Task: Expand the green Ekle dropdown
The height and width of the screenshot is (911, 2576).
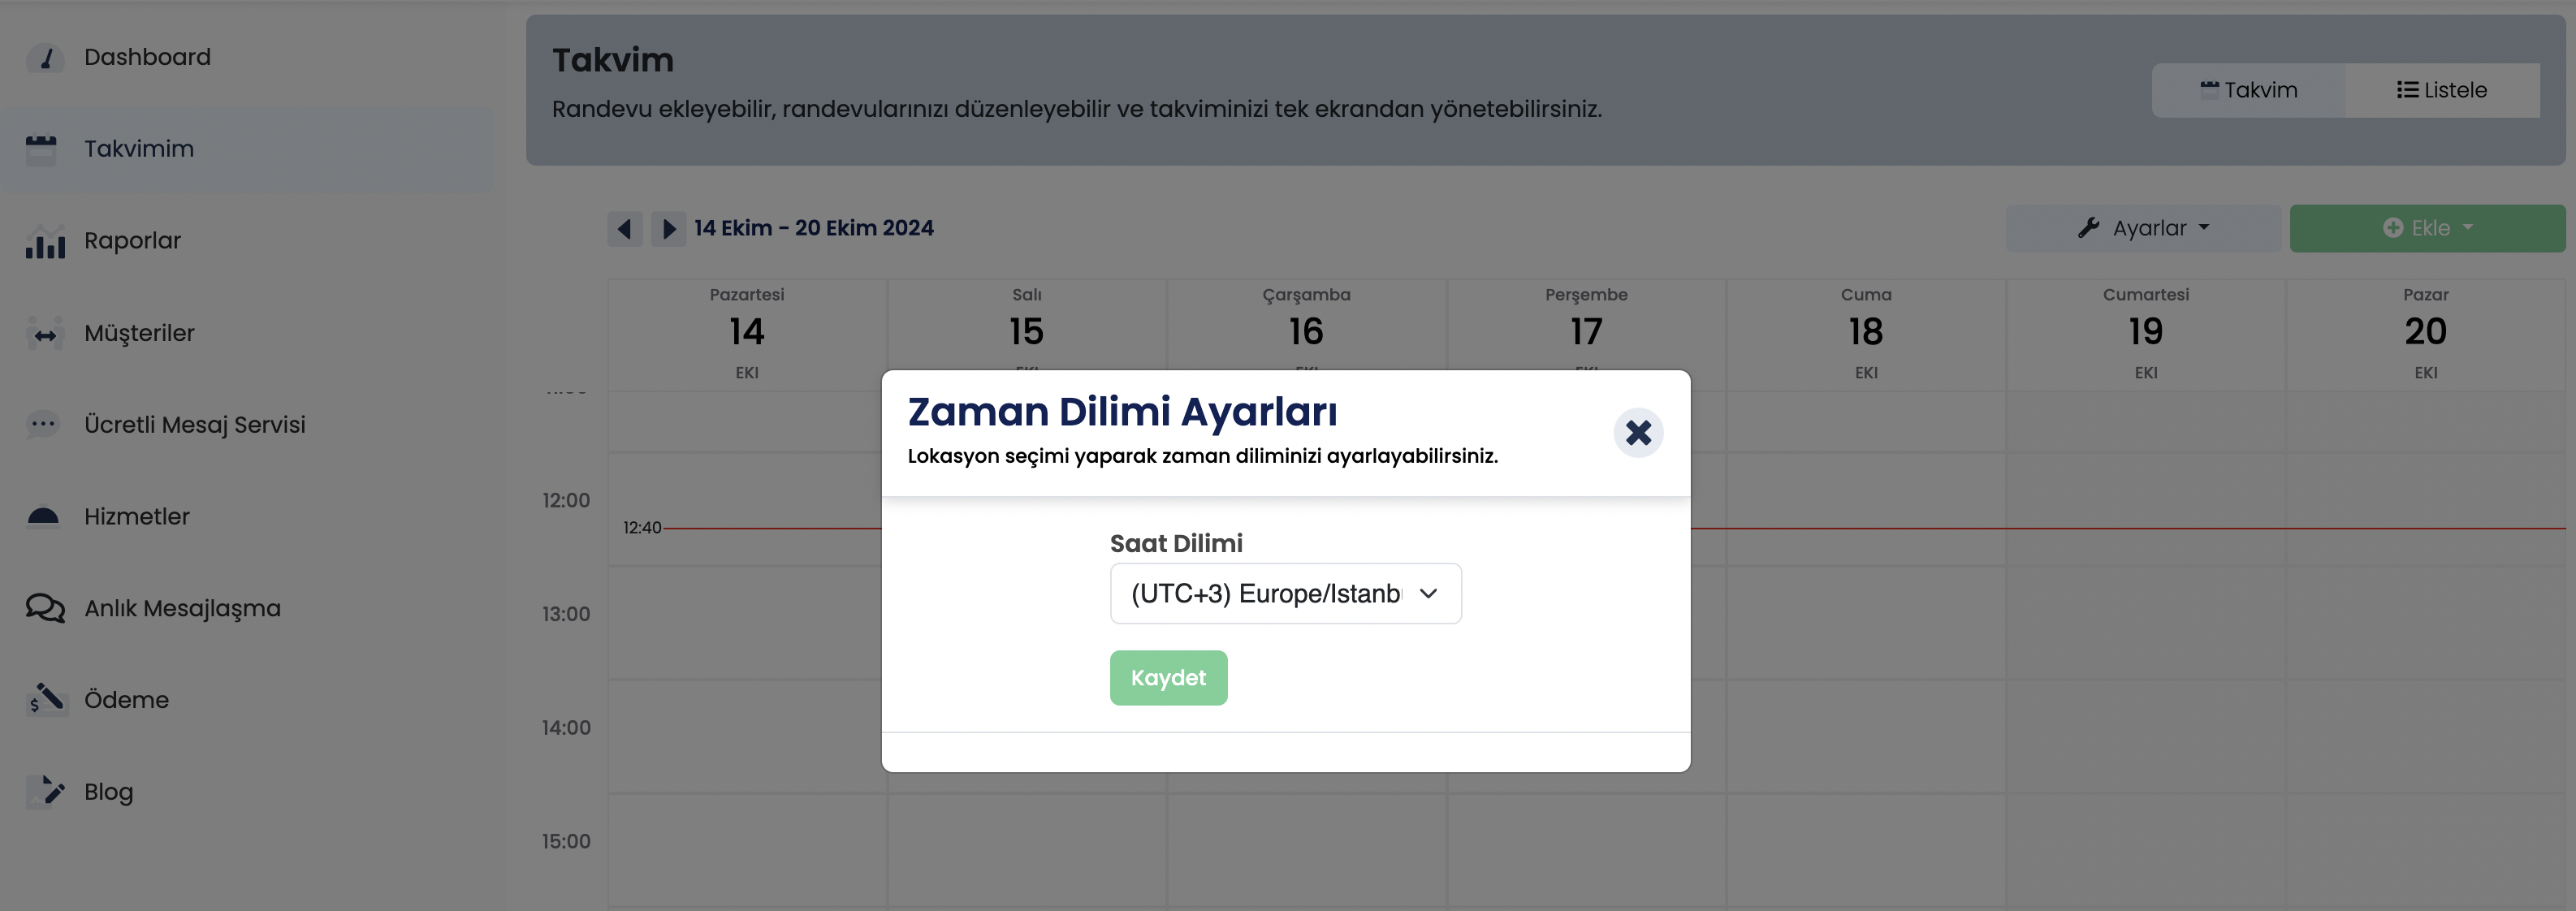Action: coord(2427,228)
